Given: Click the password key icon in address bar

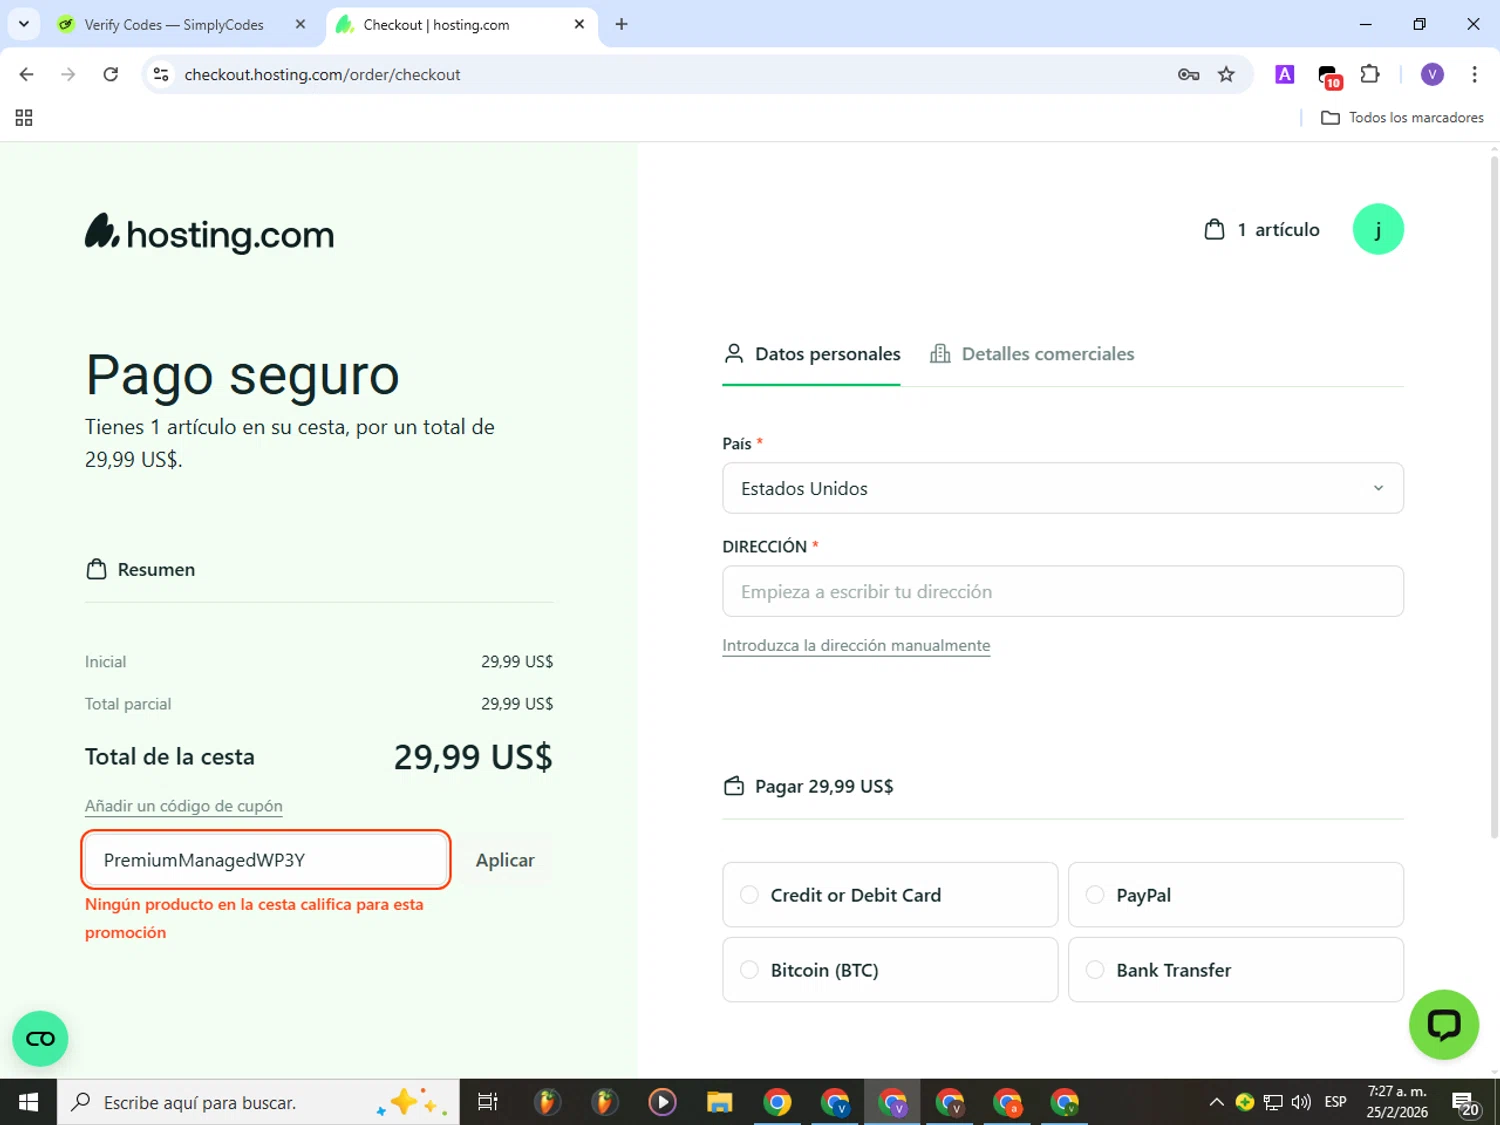Looking at the screenshot, I should [x=1188, y=74].
